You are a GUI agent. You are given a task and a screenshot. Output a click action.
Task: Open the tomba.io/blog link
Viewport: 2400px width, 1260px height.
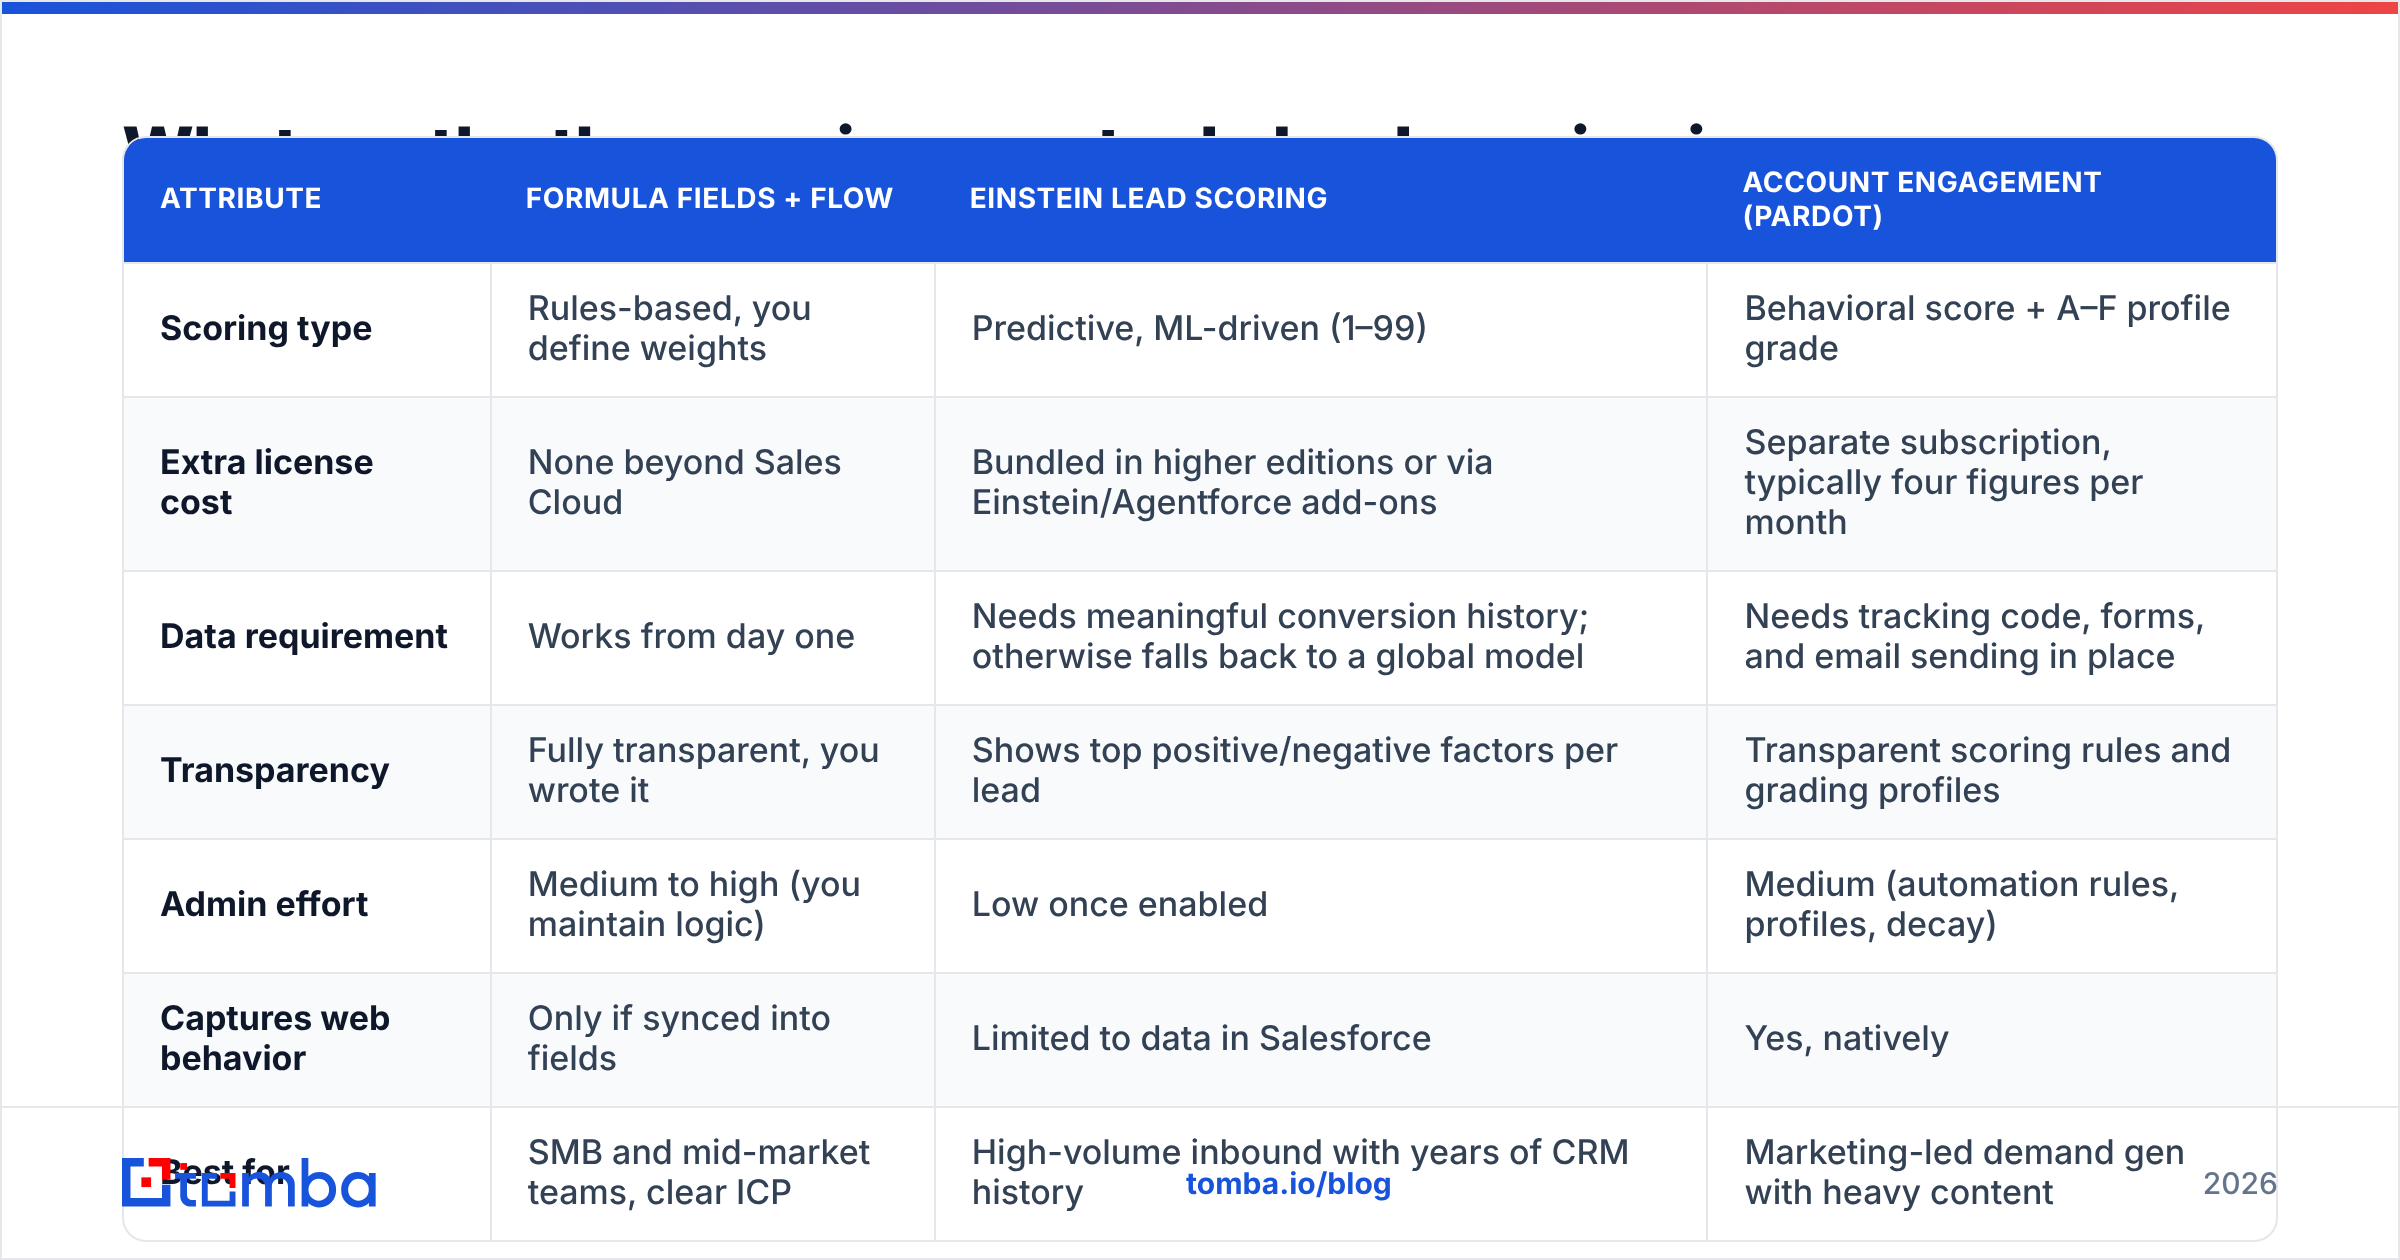(1288, 1184)
